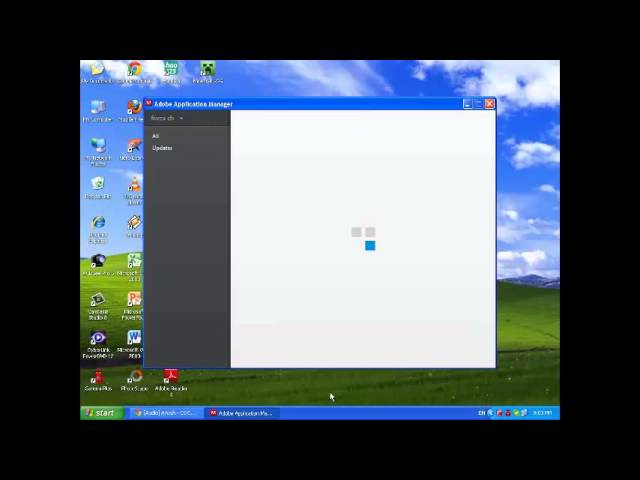Open the My Documents desktop folder

click(97, 73)
